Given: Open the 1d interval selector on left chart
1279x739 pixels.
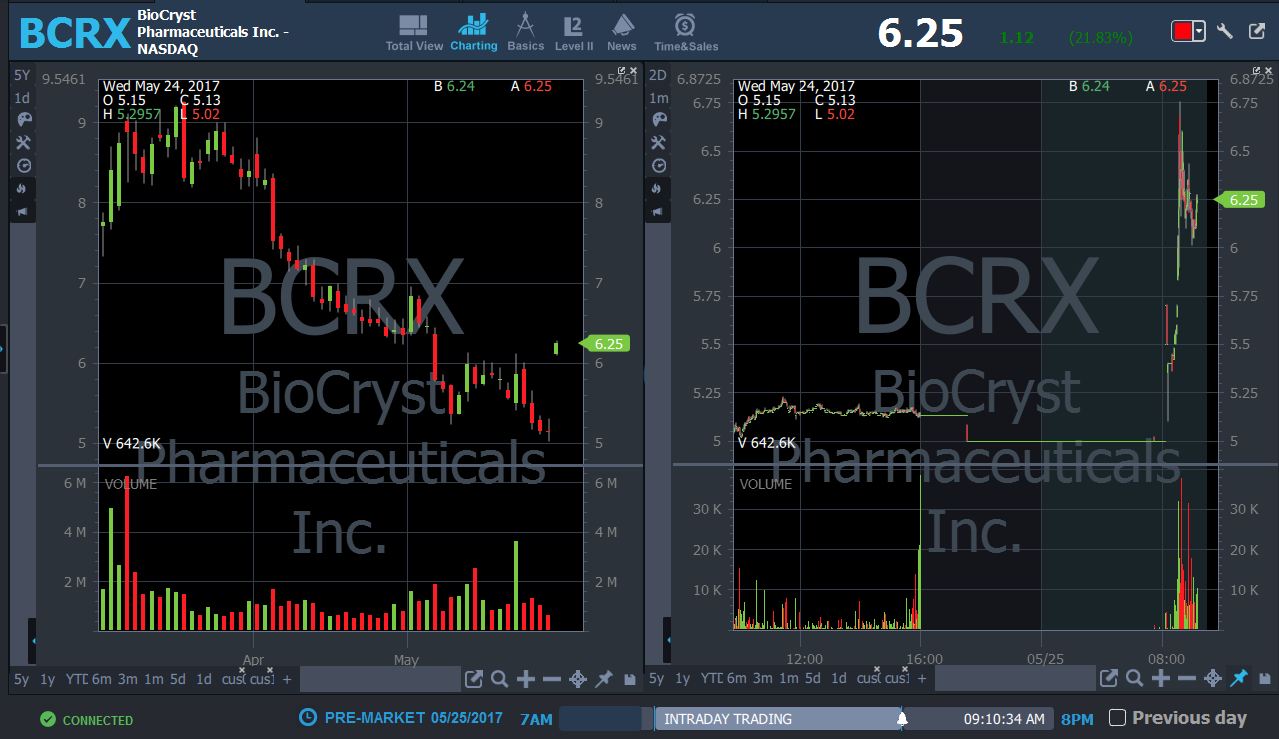Looking at the screenshot, I should pyautogui.click(x=22, y=98).
